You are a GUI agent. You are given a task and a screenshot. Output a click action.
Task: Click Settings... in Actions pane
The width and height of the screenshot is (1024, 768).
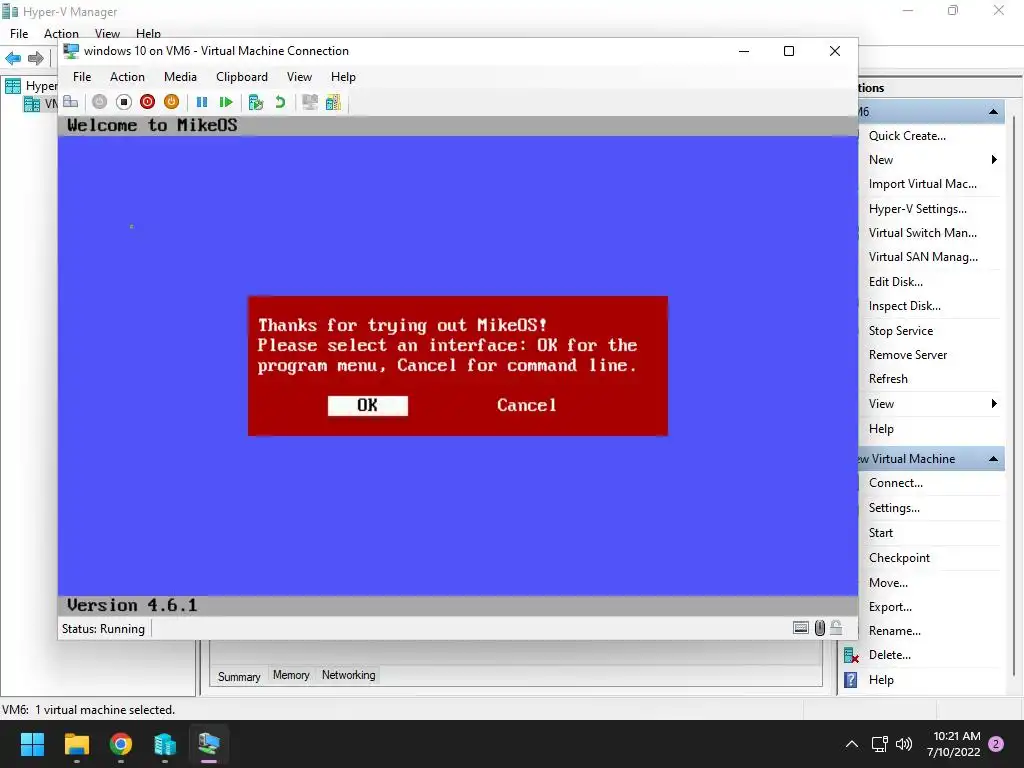coord(894,508)
